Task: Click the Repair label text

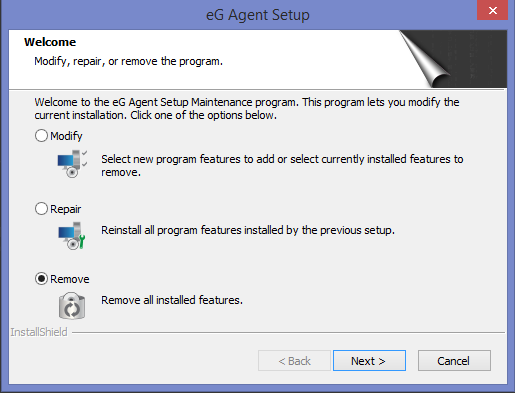Action: pos(66,209)
